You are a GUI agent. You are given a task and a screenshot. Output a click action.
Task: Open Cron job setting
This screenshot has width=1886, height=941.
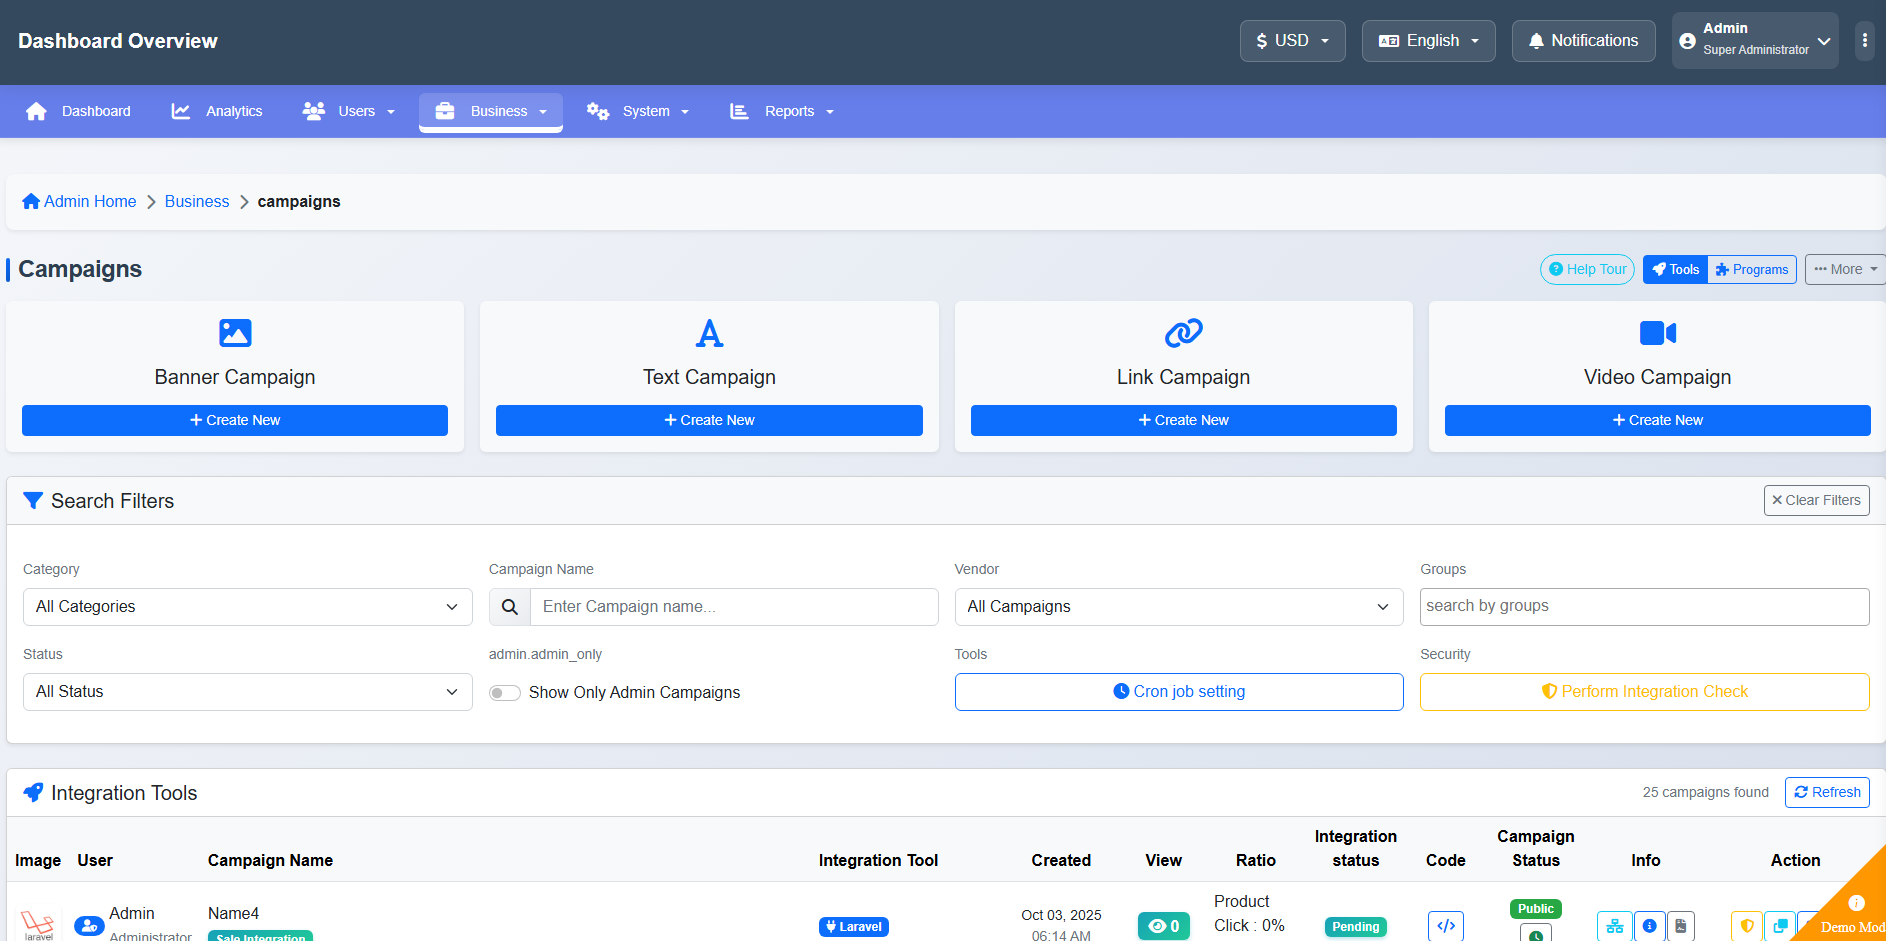1179,692
